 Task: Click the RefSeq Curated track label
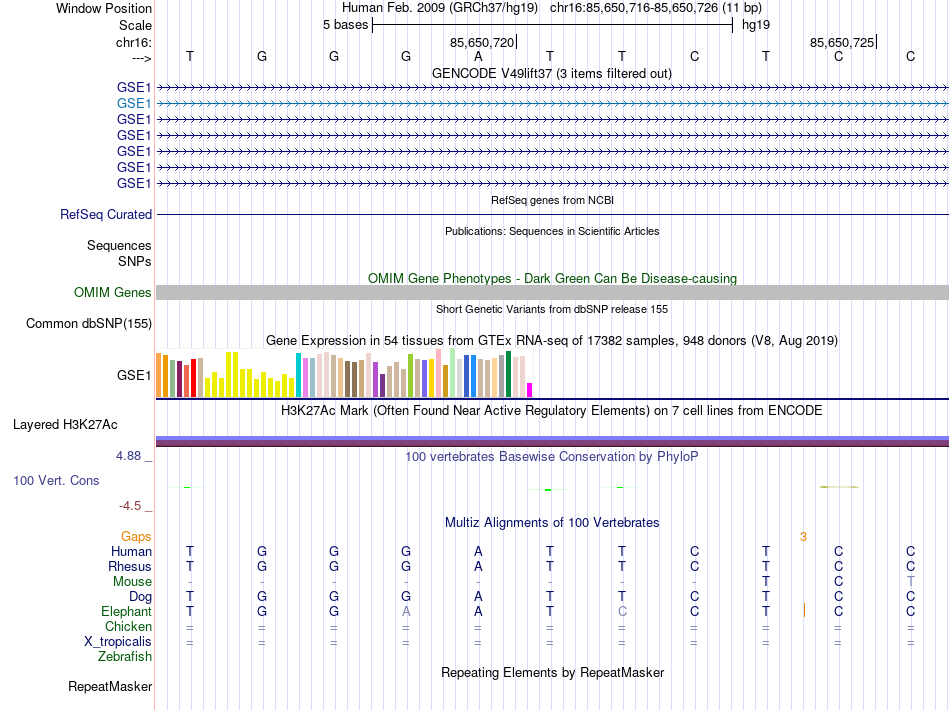pos(106,214)
